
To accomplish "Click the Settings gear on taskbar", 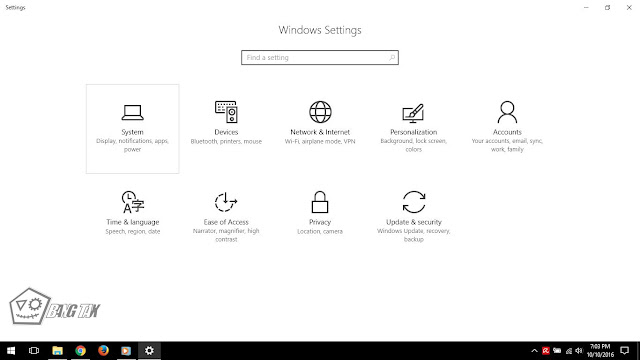I will click(149, 351).
